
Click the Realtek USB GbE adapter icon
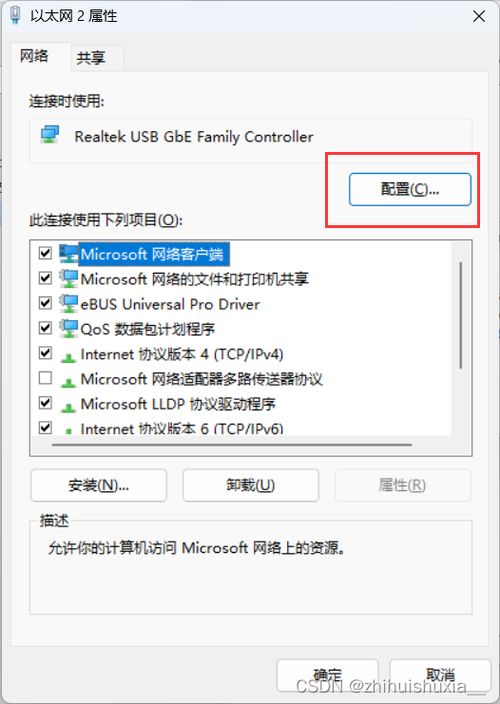pyautogui.click(x=50, y=135)
